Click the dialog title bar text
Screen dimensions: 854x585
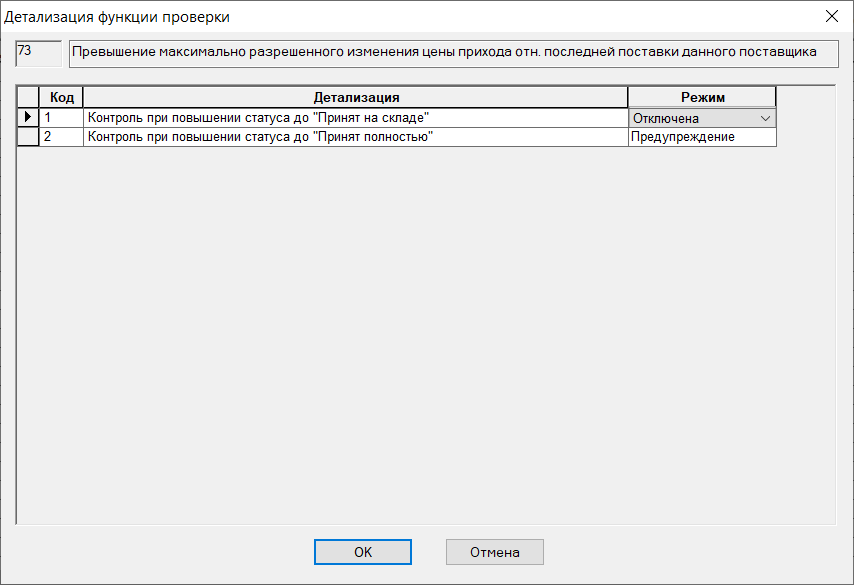point(117,17)
